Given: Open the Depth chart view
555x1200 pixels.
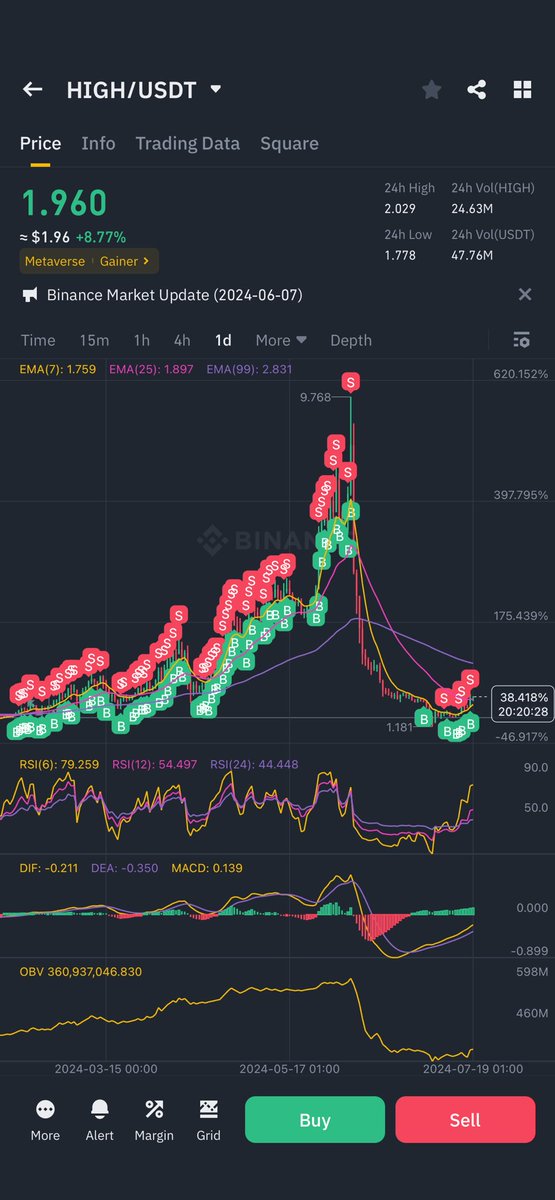Looking at the screenshot, I should [351, 340].
